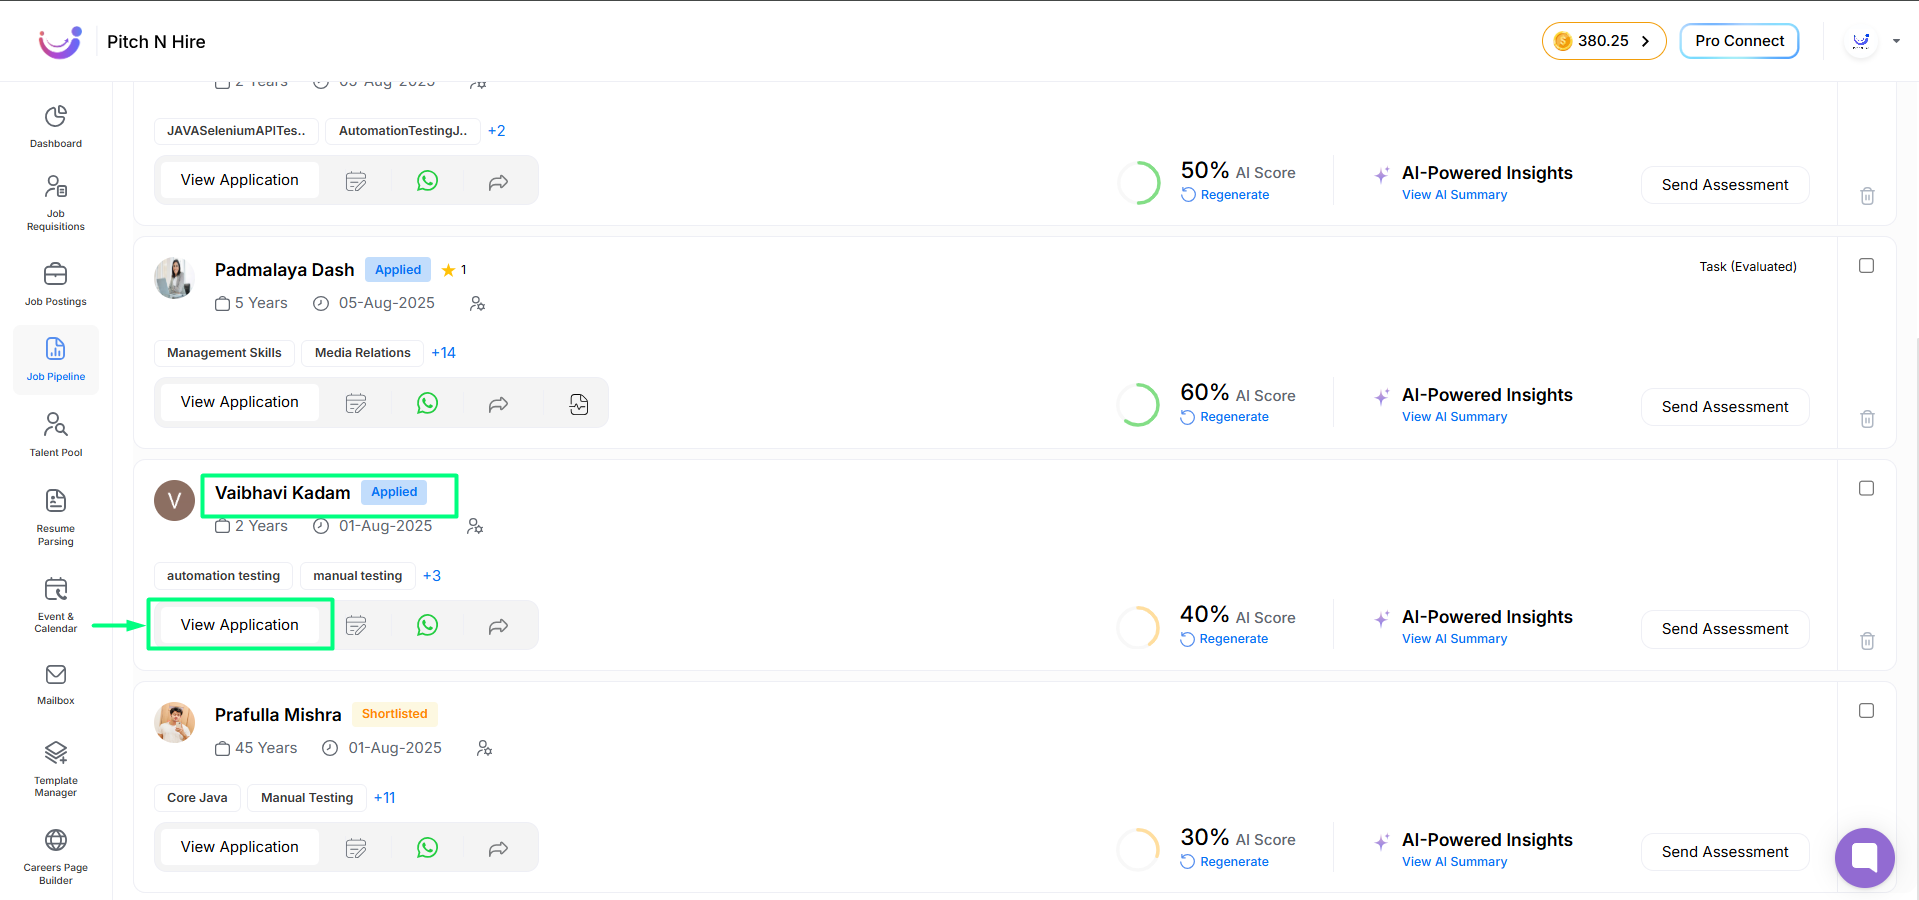
Task: Expand the profile dropdown arrow in the header
Action: coord(1896,41)
